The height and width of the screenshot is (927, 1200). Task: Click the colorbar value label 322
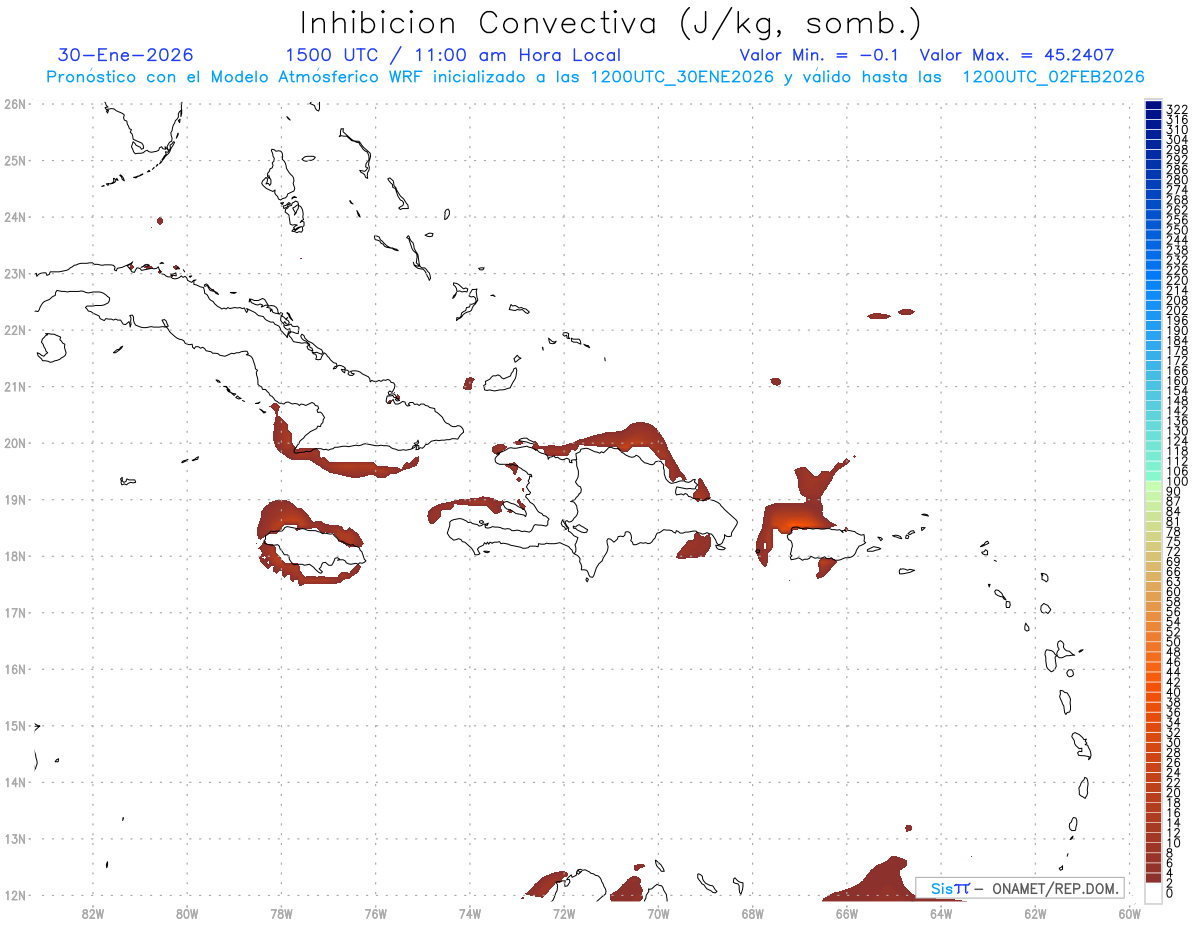pos(1177,108)
